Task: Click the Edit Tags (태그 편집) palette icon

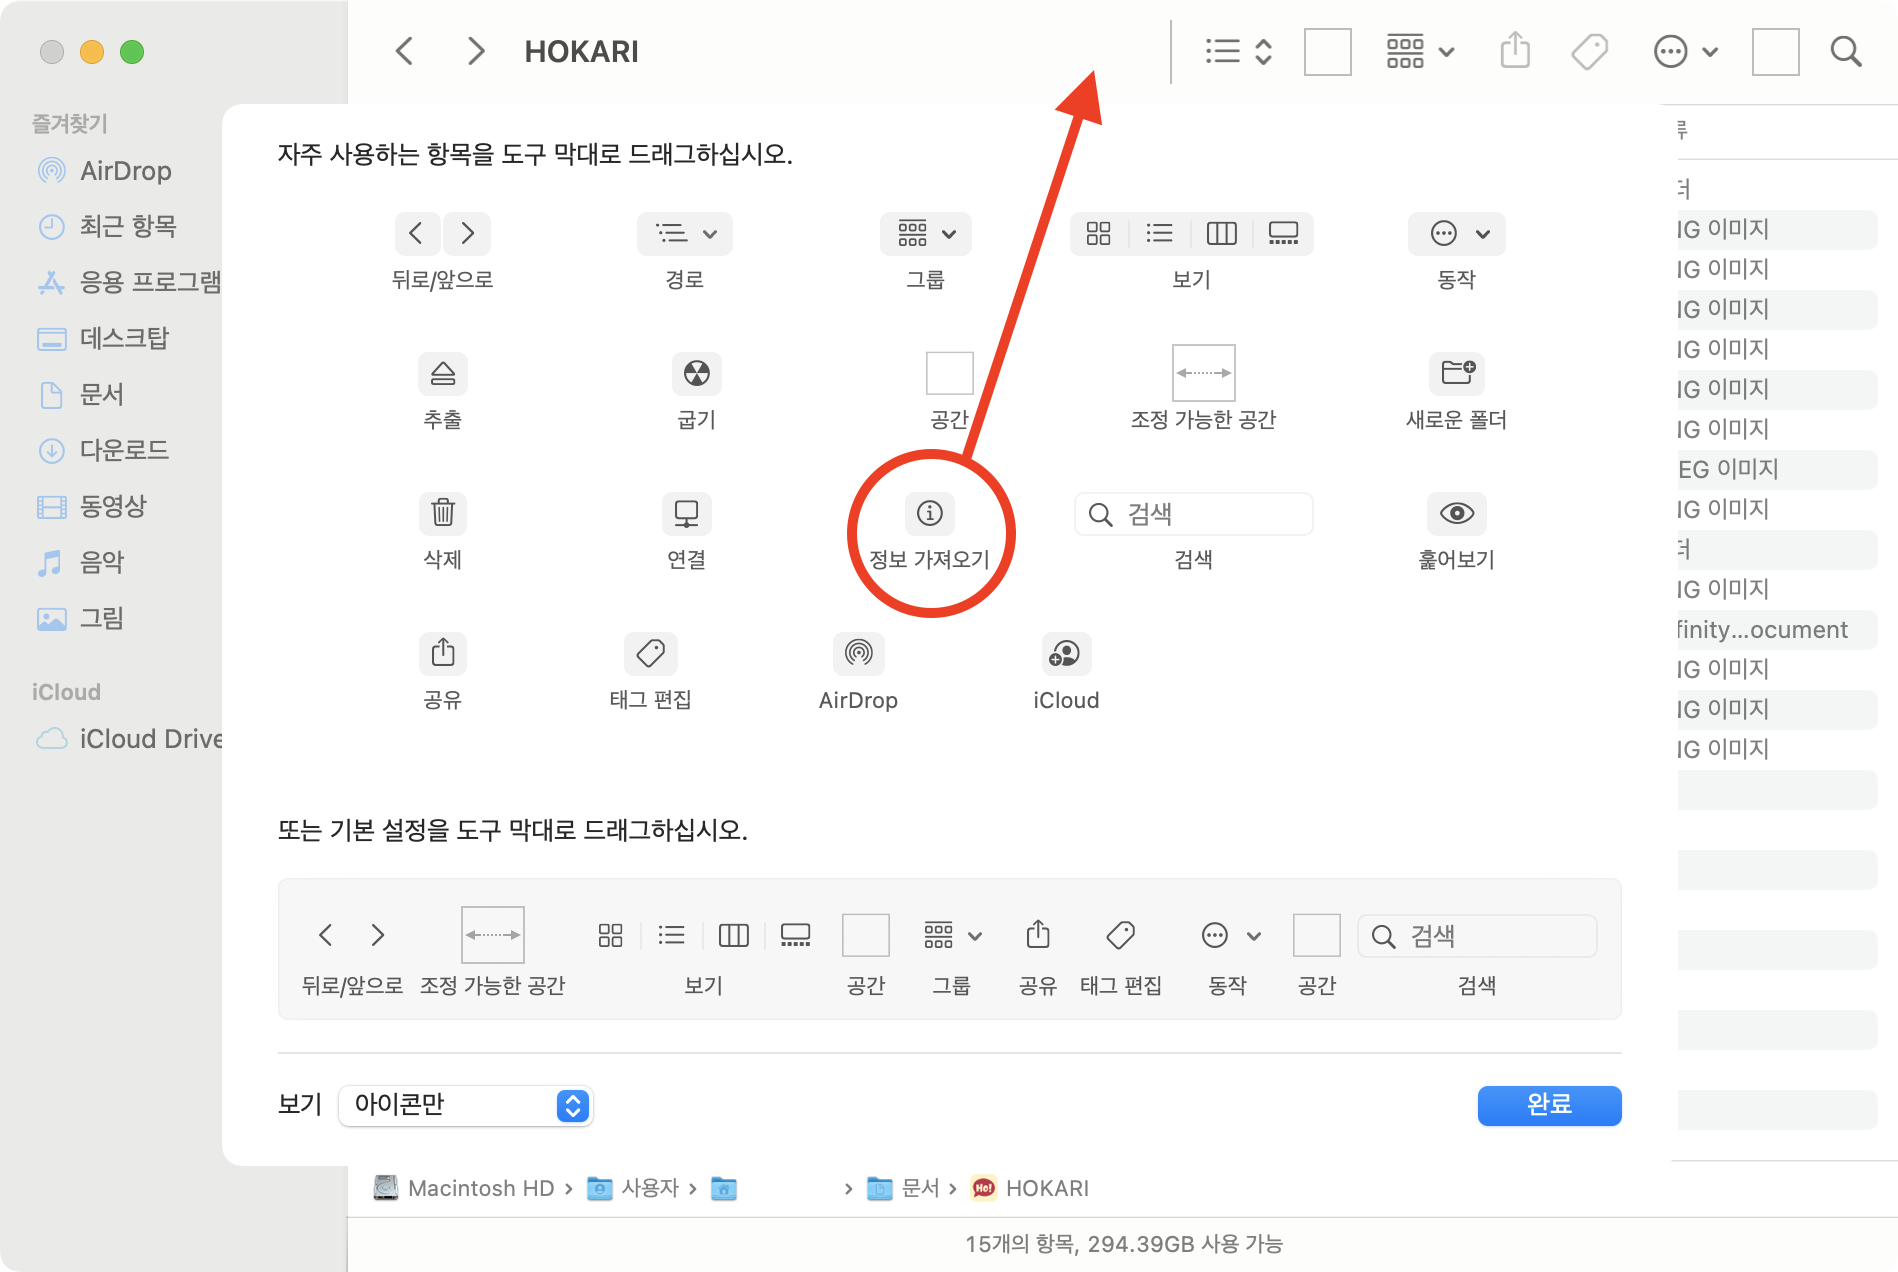Action: (651, 654)
